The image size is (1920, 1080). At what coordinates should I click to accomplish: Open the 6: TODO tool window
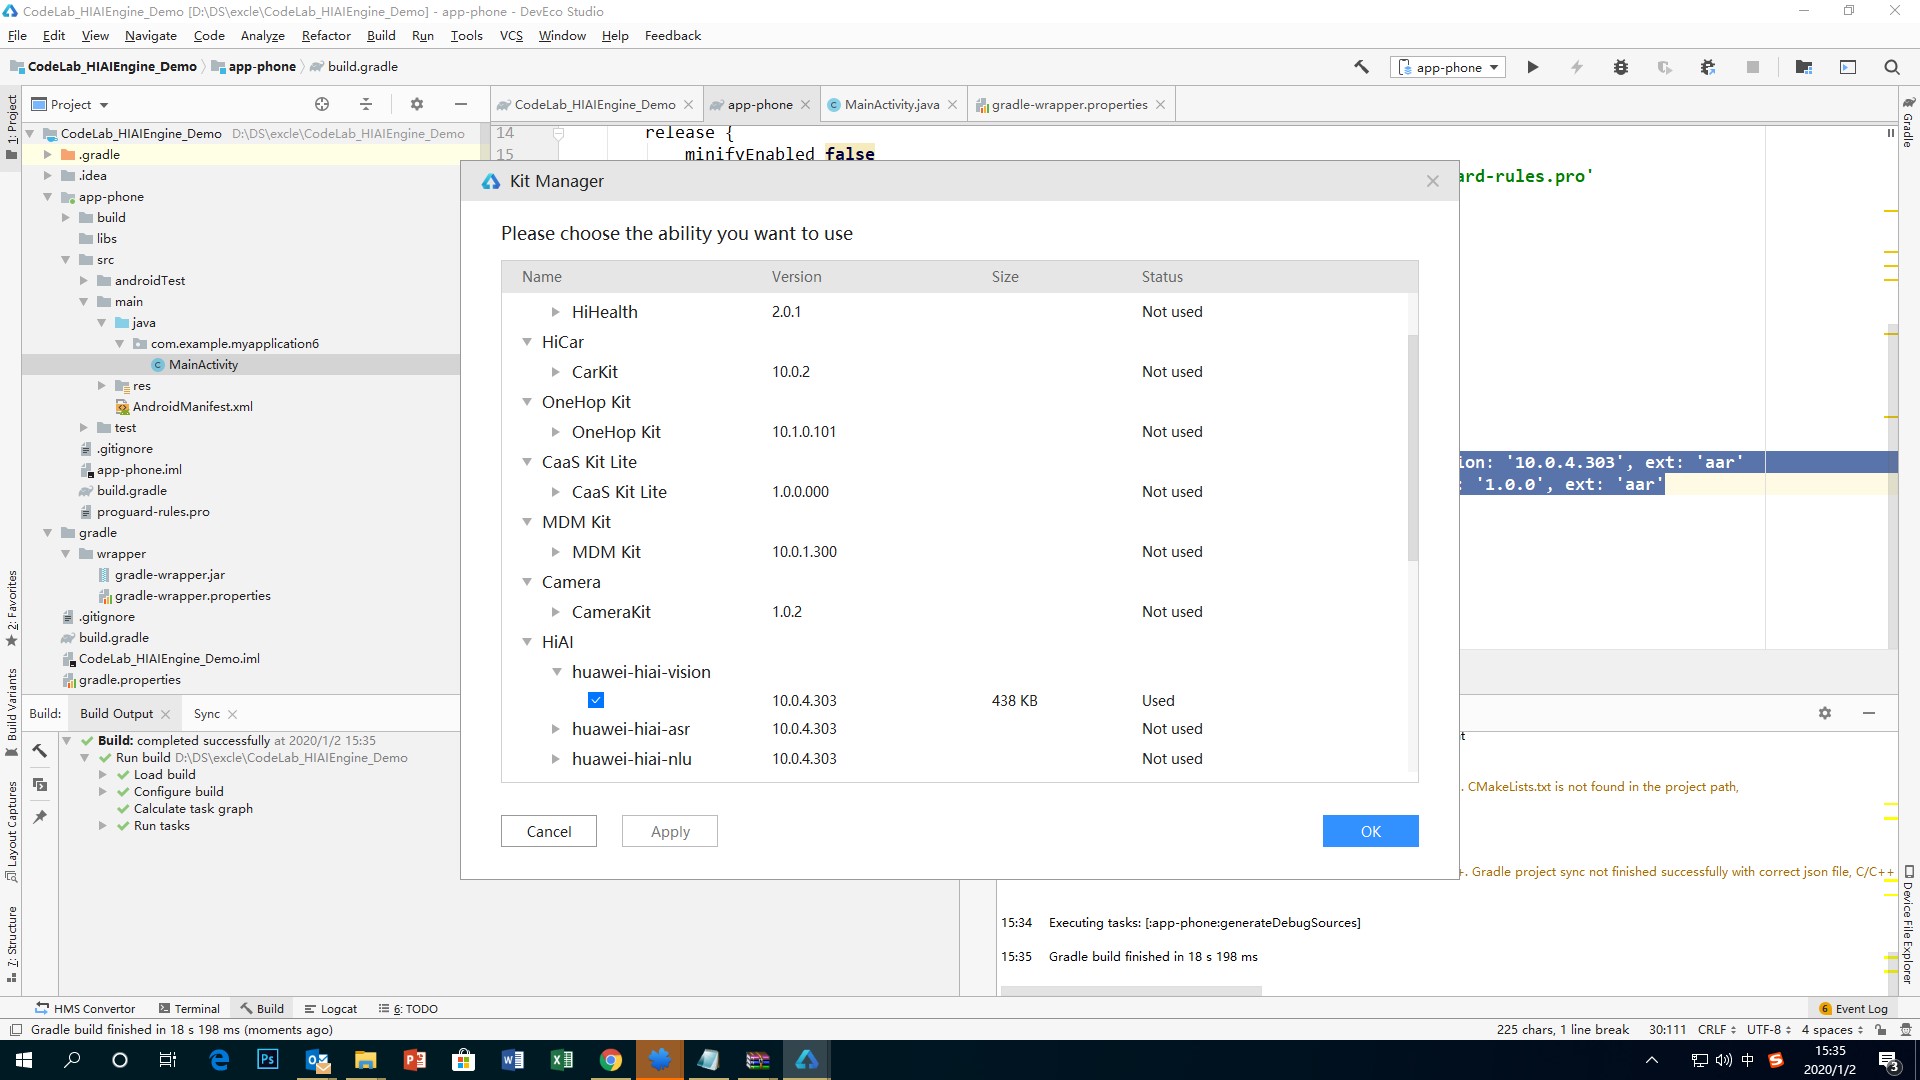[408, 1008]
